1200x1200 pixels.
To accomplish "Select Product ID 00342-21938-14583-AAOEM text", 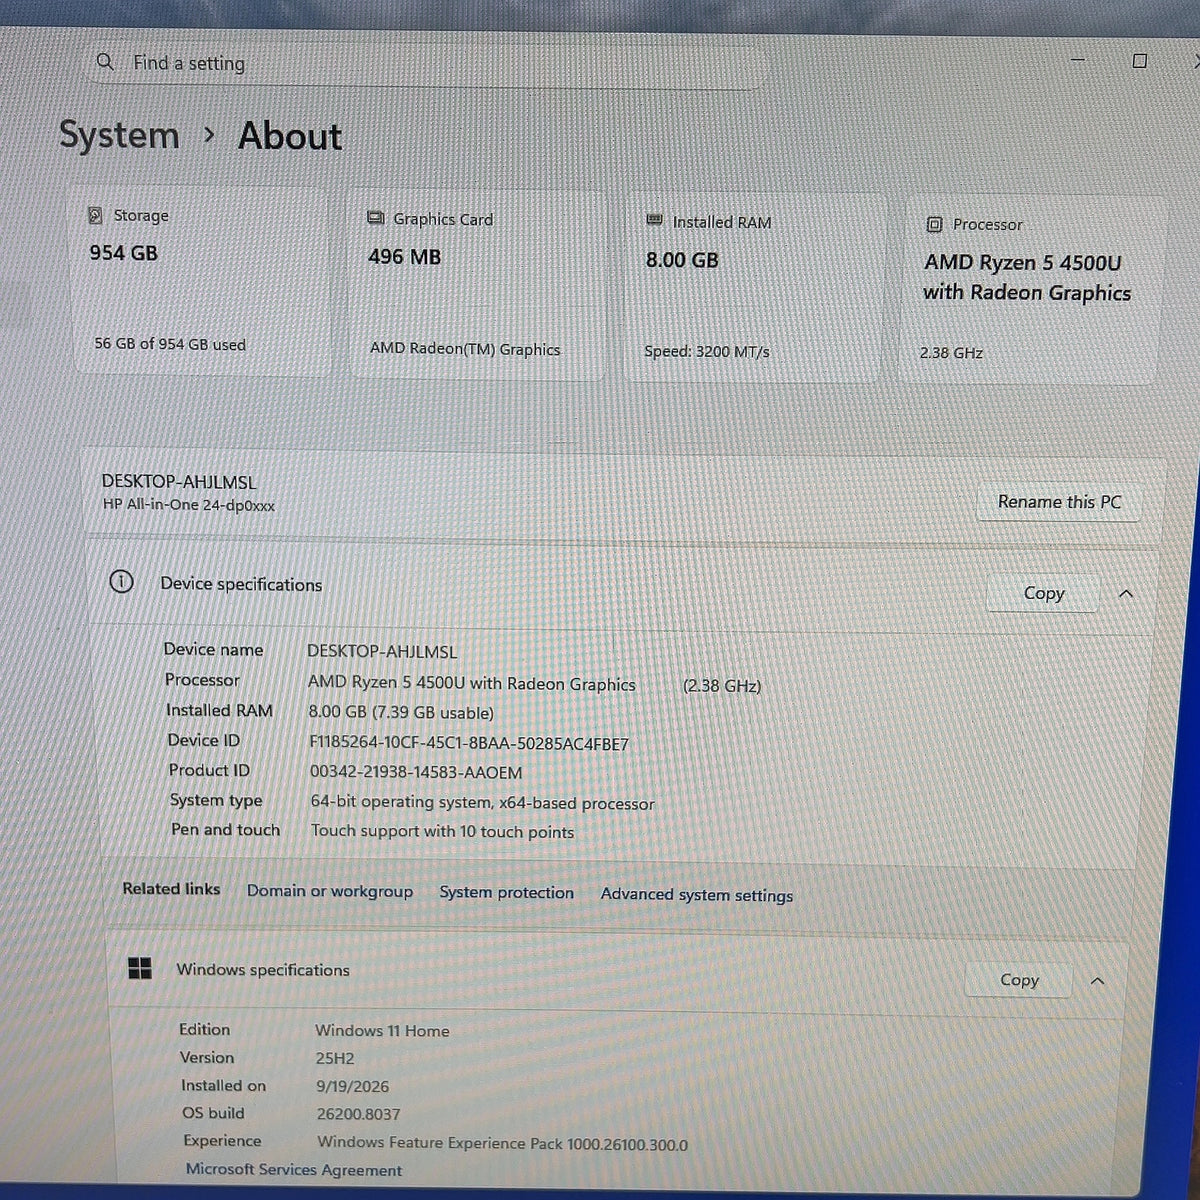I will point(416,772).
